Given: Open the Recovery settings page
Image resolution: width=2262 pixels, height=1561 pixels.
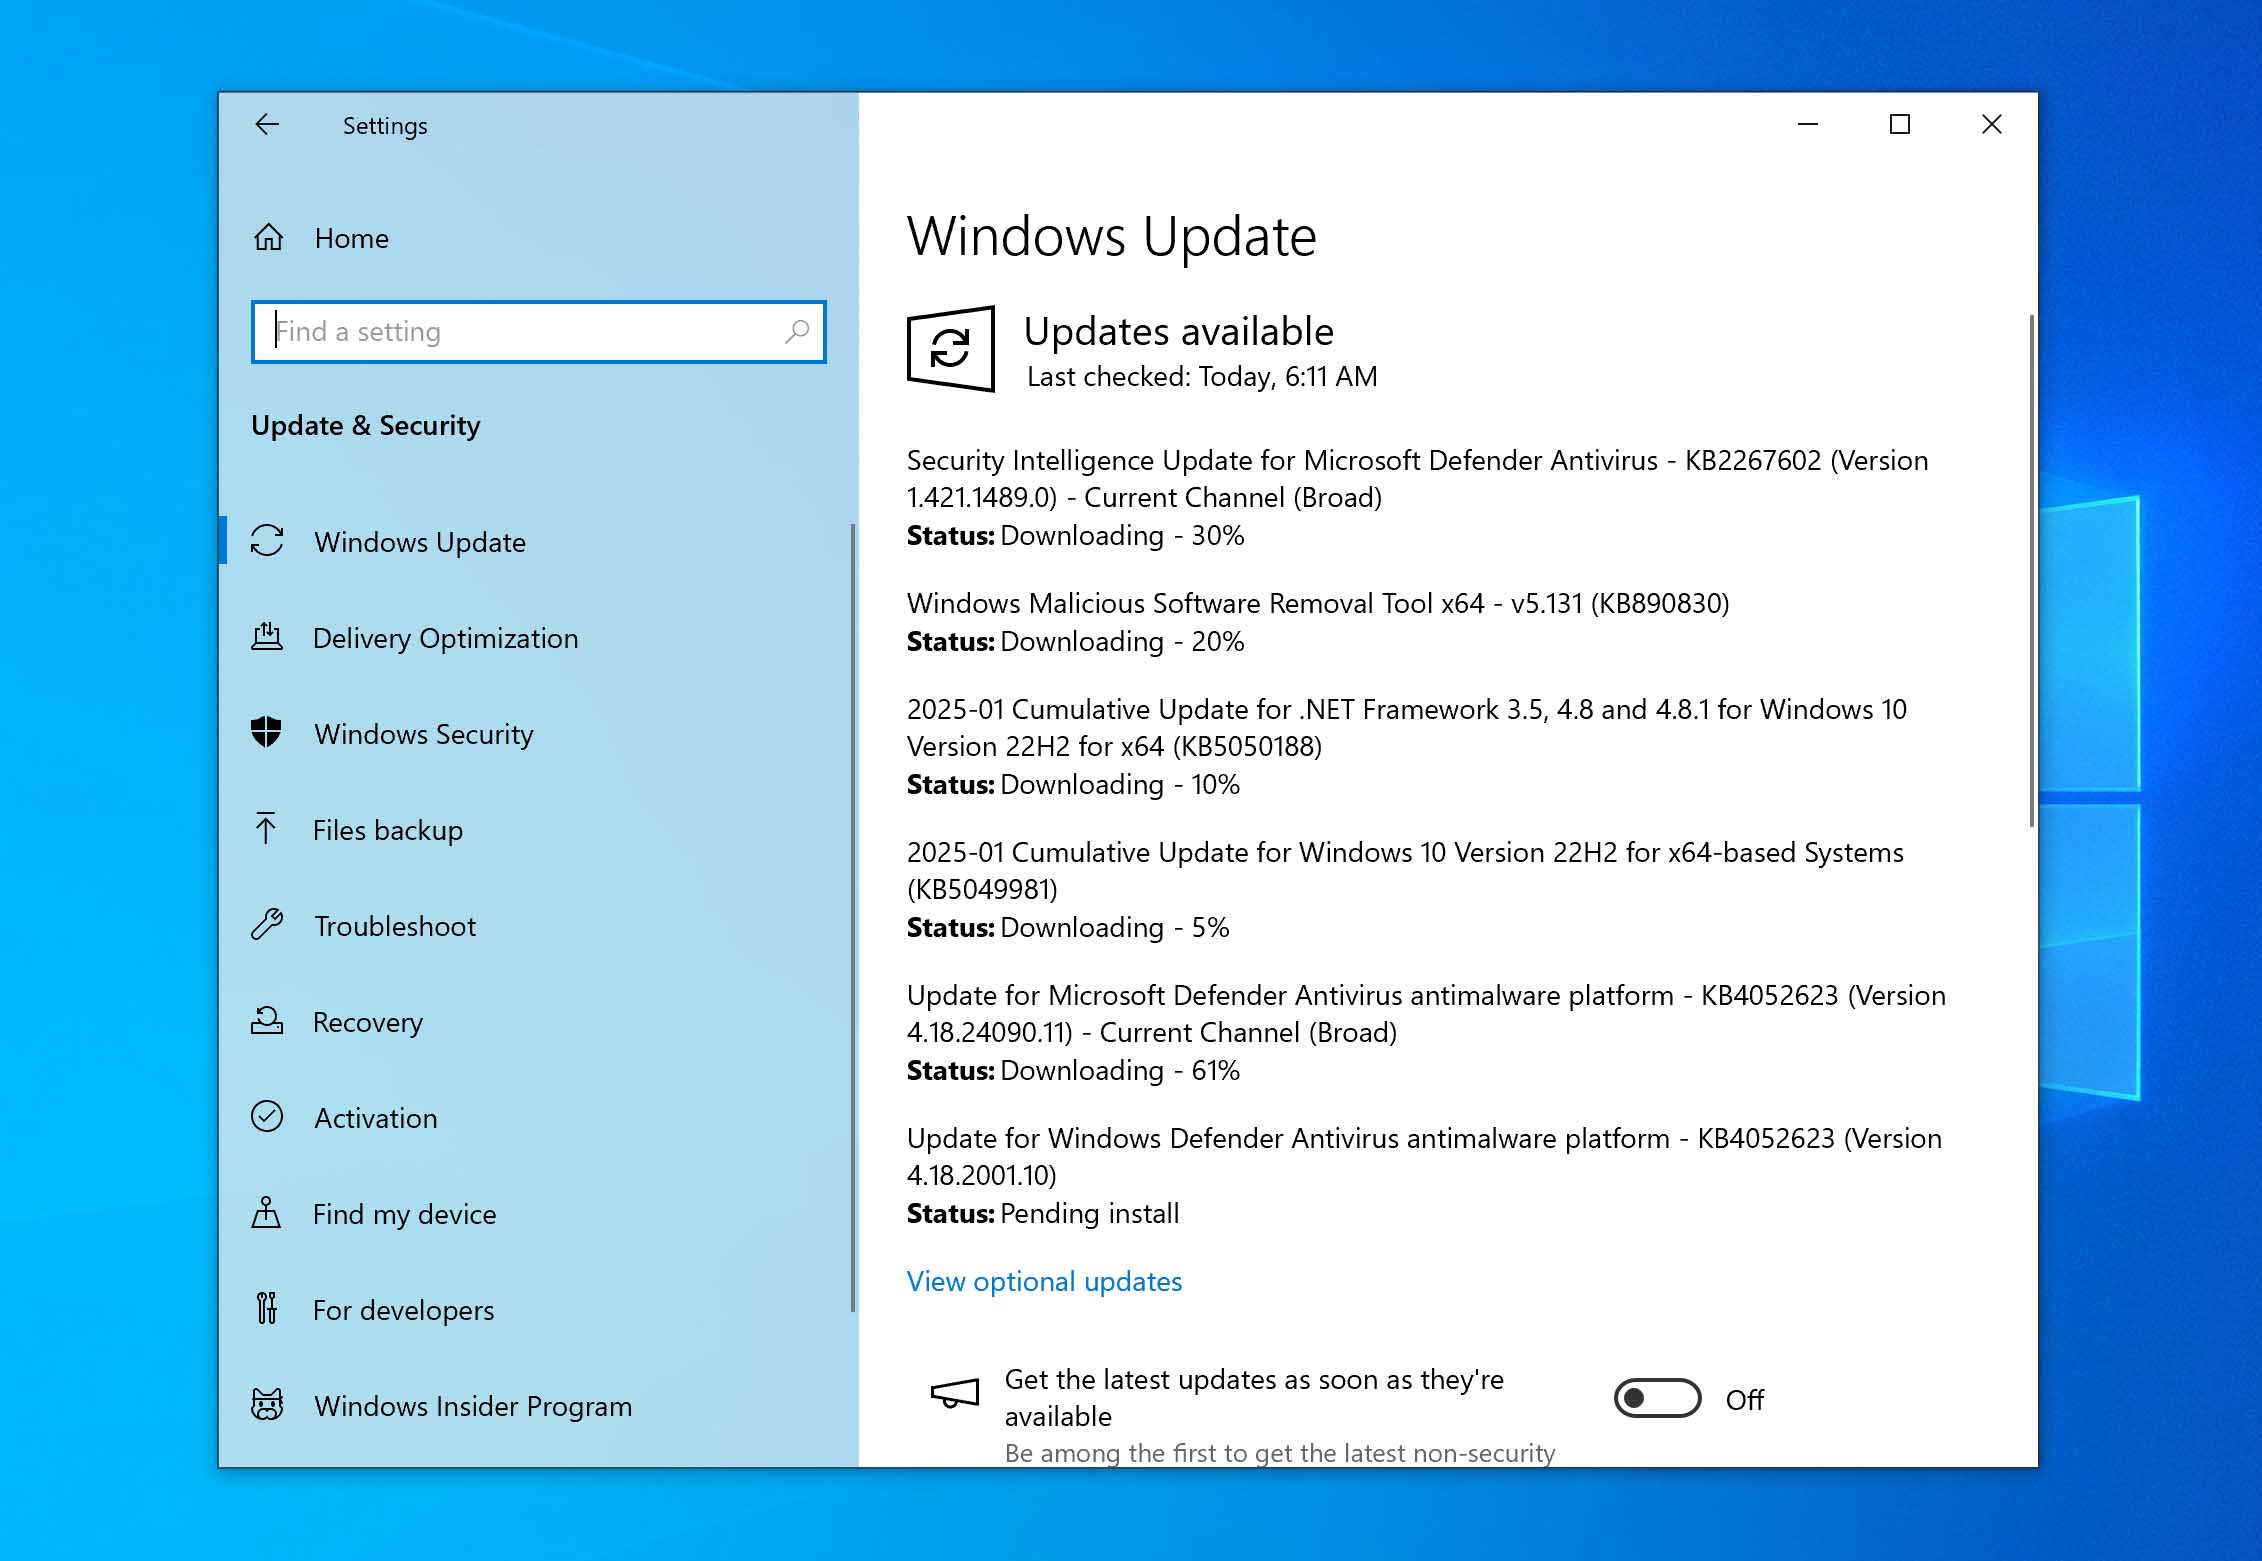Looking at the screenshot, I should point(367,1022).
